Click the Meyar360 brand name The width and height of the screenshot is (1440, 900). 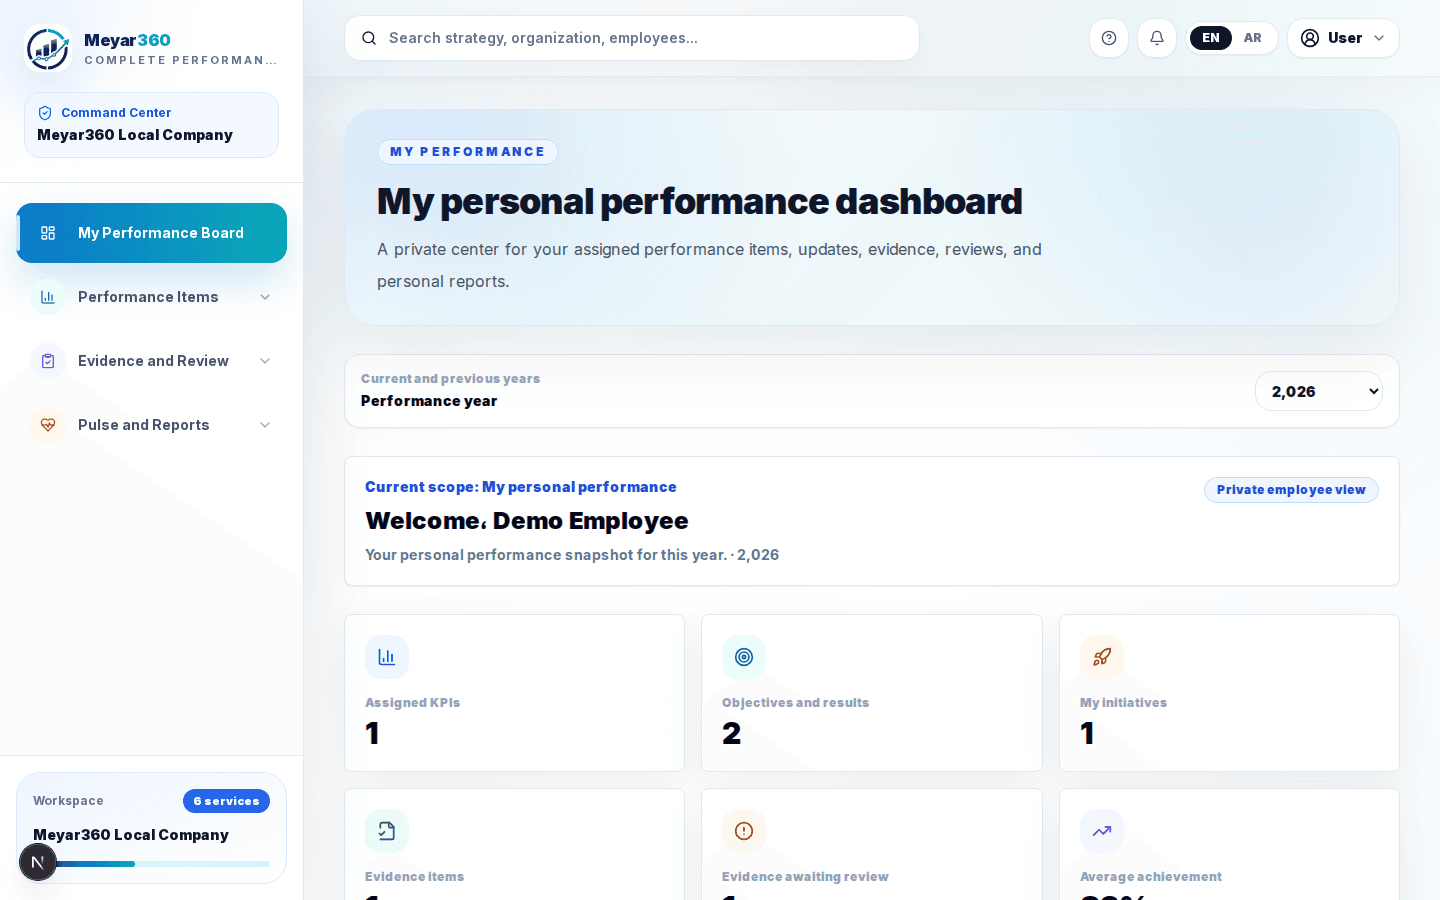click(127, 40)
